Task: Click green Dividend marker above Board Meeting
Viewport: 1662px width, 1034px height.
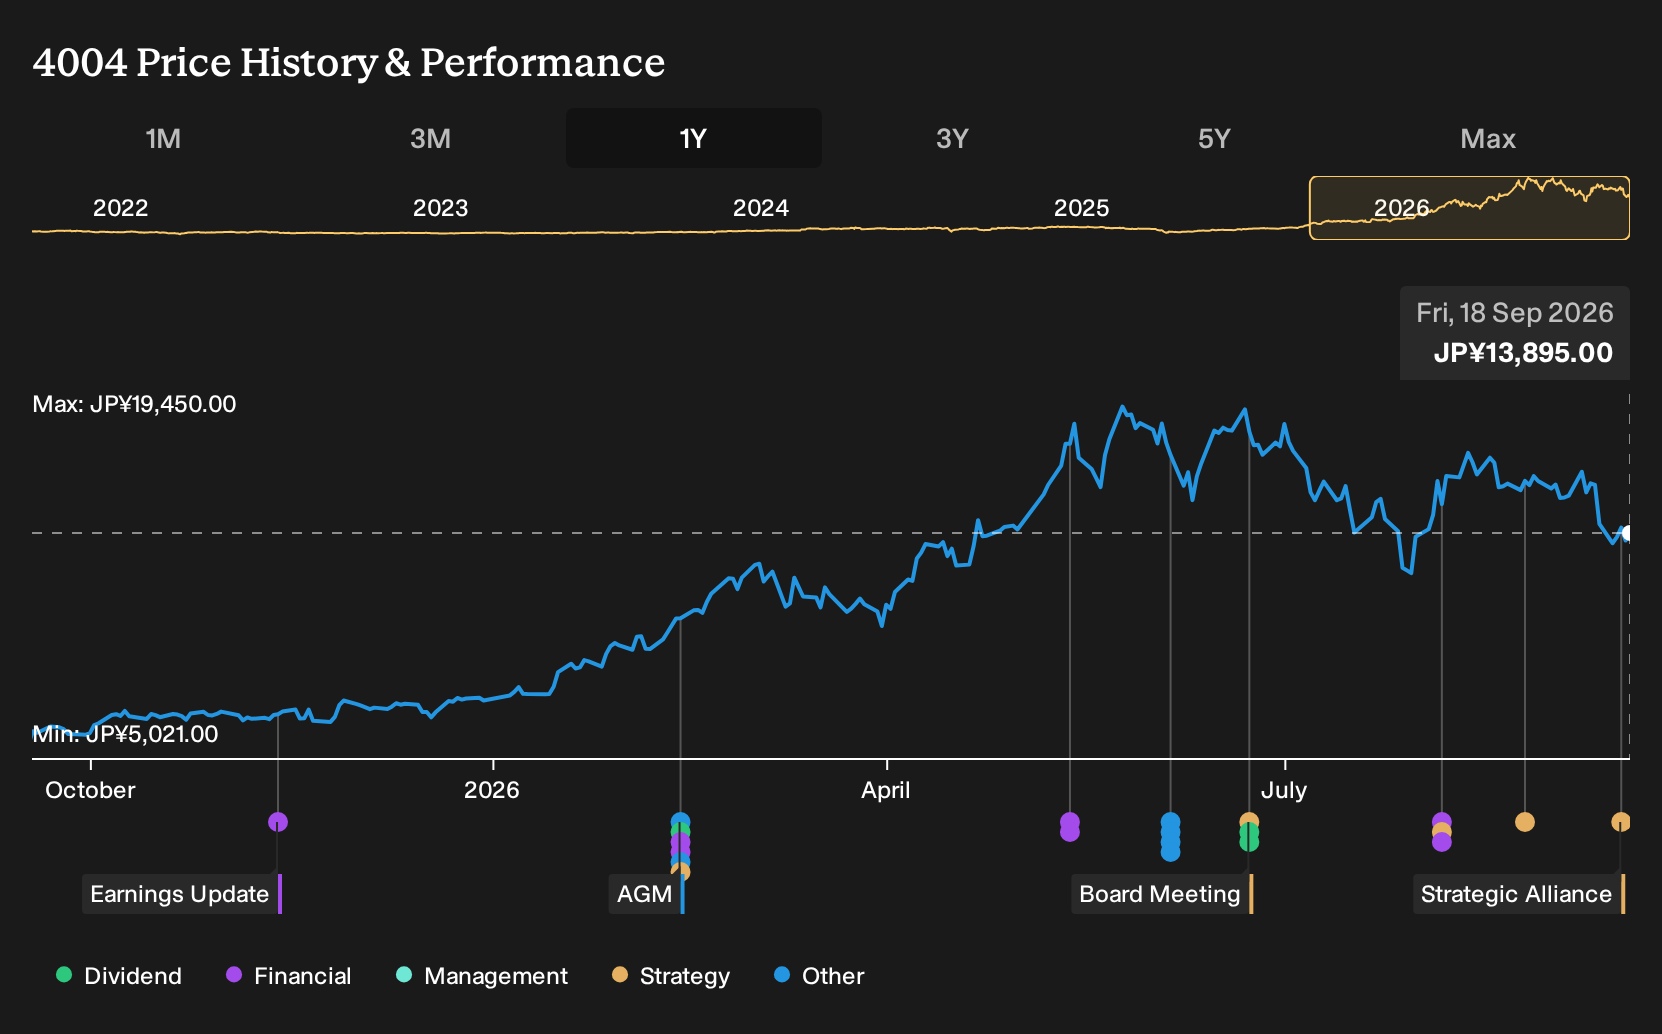Action: (1249, 836)
